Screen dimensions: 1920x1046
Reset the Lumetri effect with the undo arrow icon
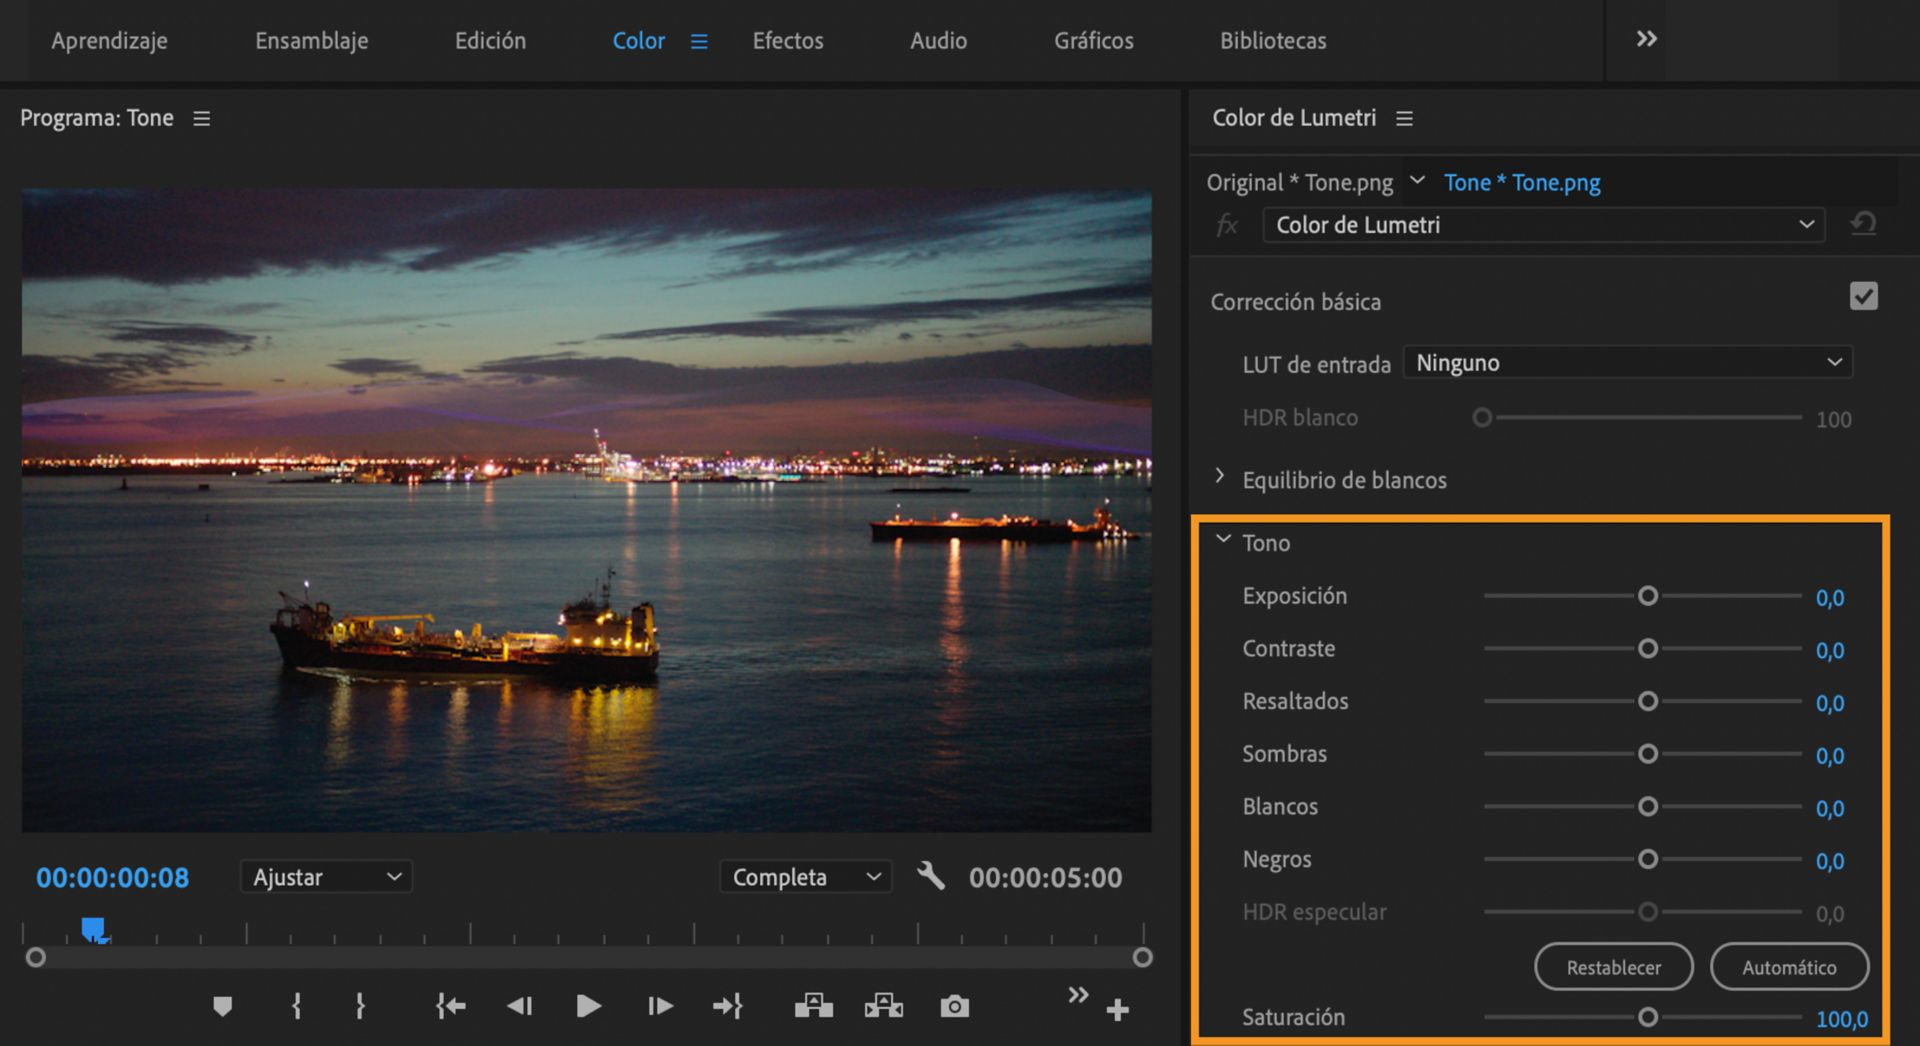coord(1863,224)
